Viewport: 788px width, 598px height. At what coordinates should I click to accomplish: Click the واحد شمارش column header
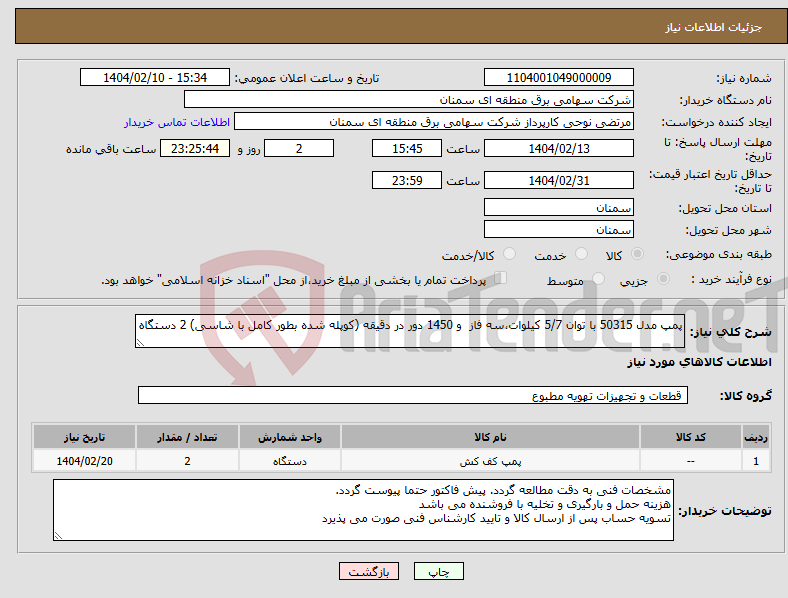pyautogui.click(x=290, y=437)
